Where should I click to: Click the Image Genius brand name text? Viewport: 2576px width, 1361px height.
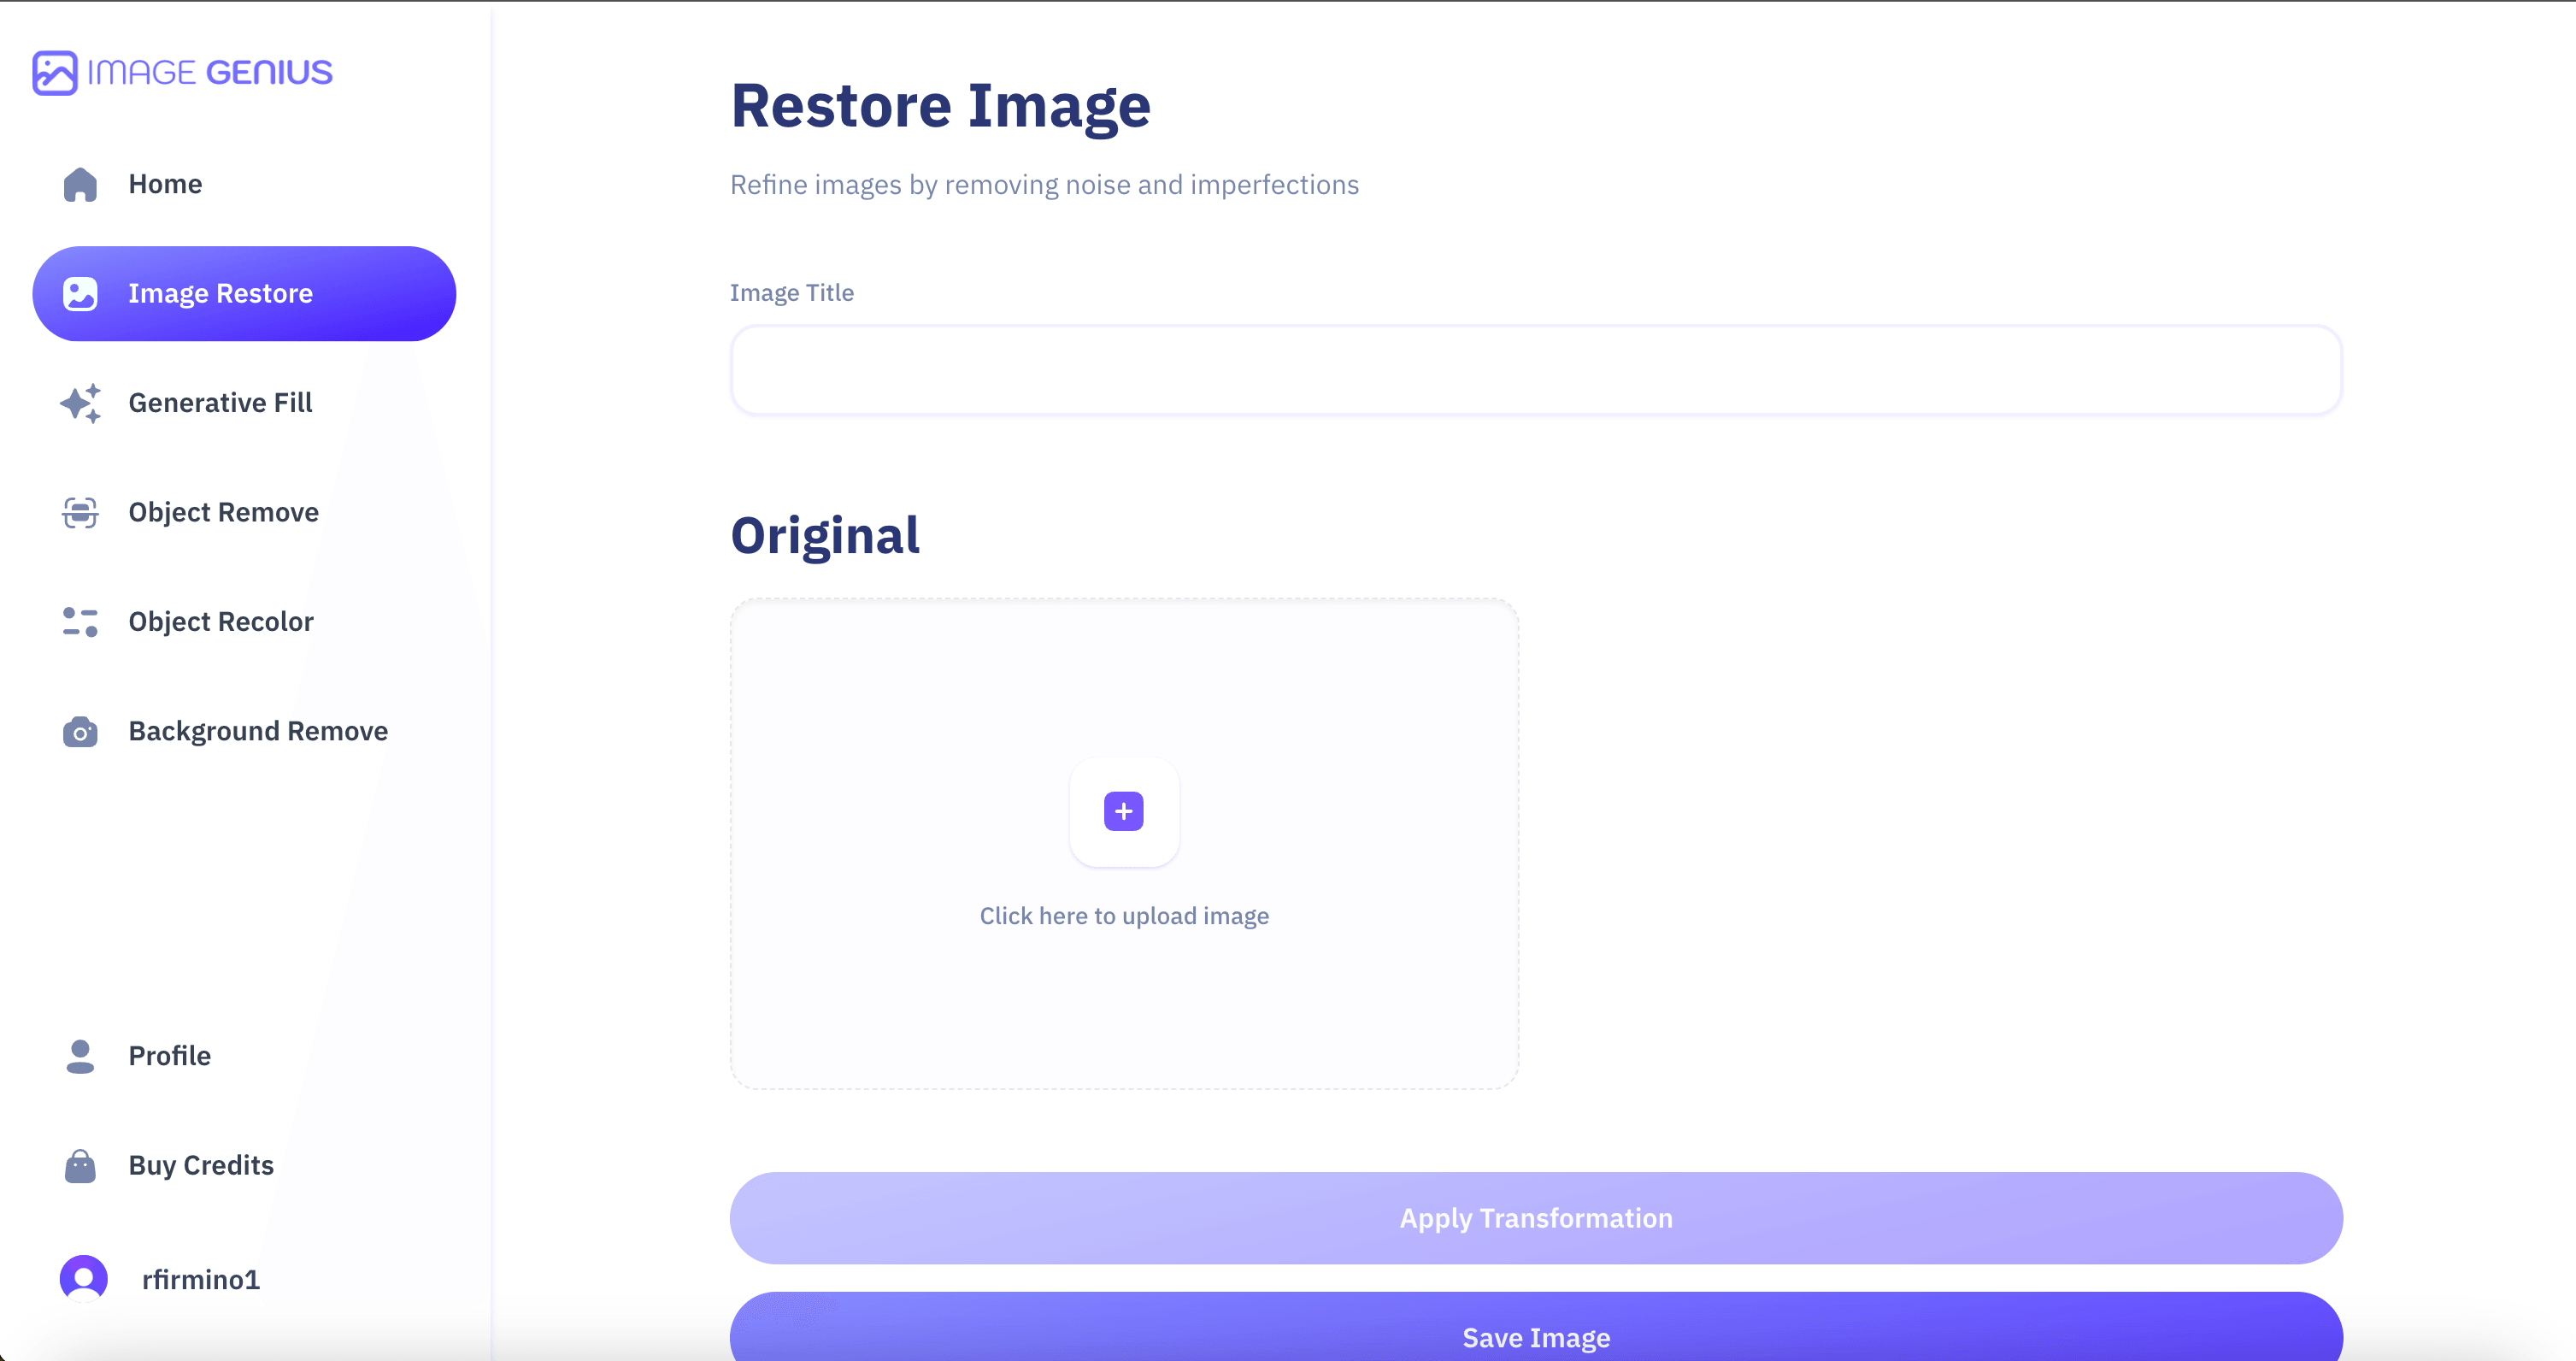click(x=210, y=73)
